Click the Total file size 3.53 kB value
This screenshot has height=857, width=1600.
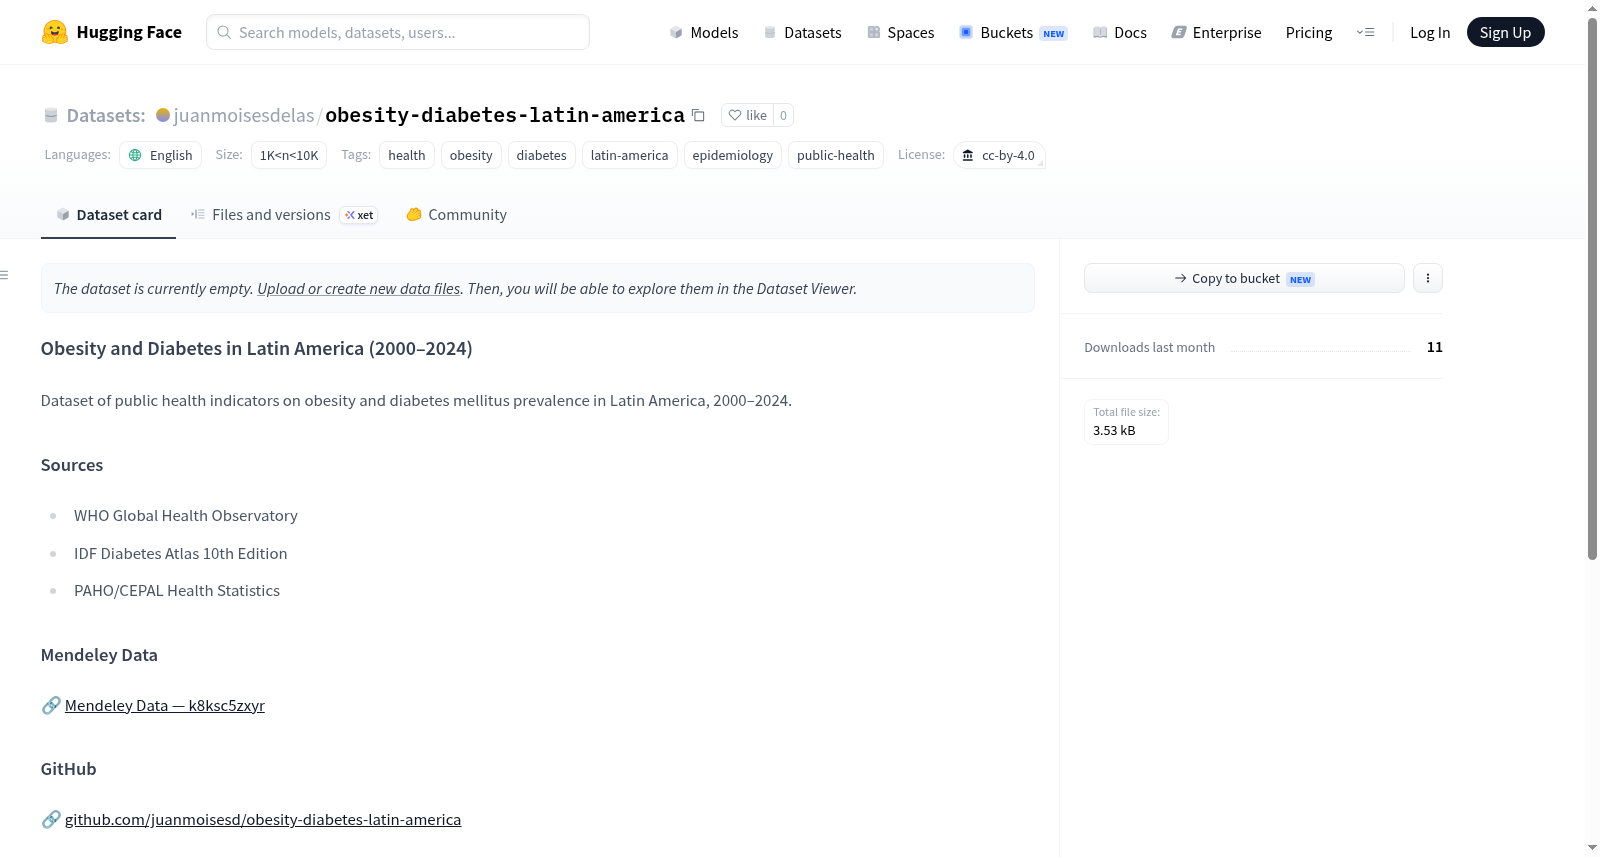[1114, 430]
